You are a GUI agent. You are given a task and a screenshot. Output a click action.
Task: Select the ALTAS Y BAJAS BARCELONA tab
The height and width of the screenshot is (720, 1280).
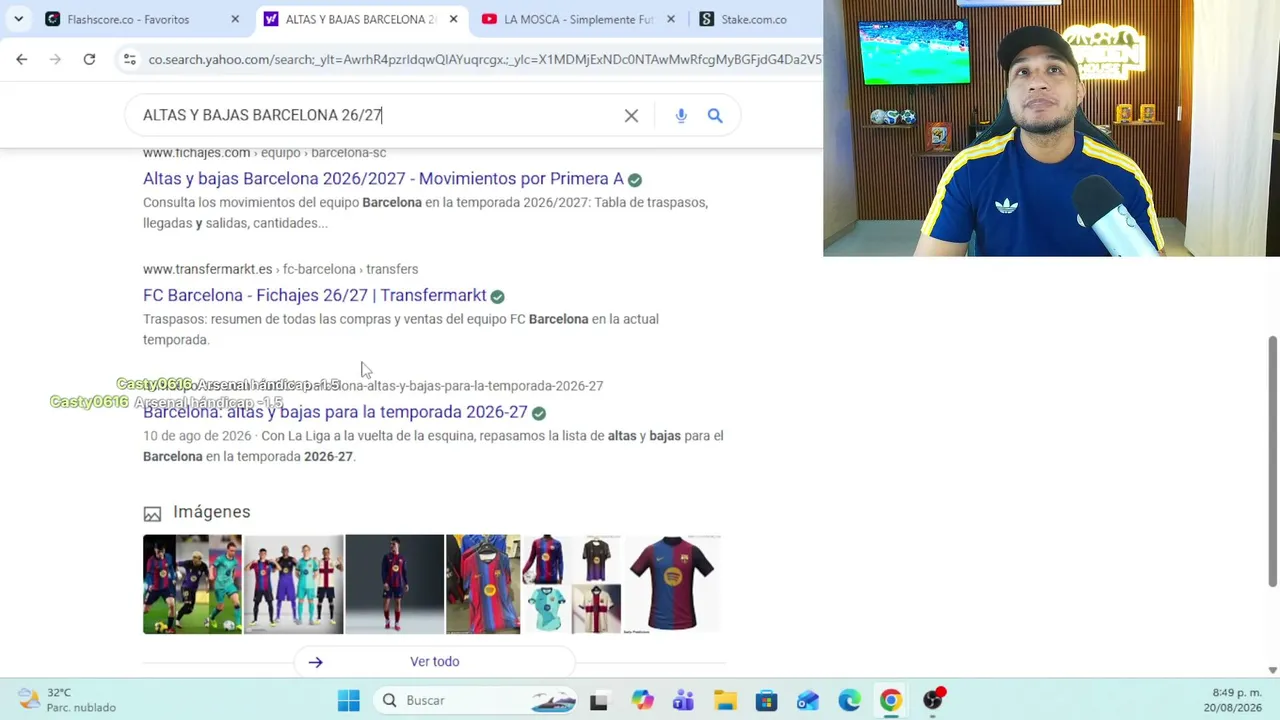(x=350, y=19)
